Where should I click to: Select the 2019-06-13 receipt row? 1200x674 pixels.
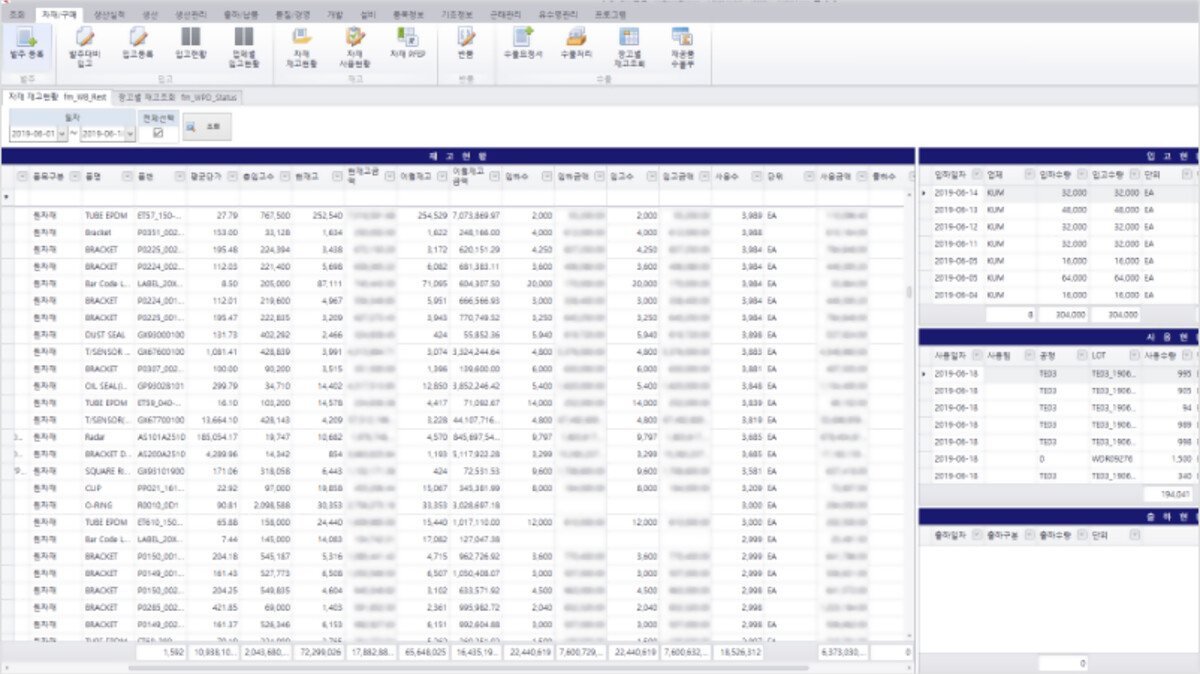(1060, 209)
